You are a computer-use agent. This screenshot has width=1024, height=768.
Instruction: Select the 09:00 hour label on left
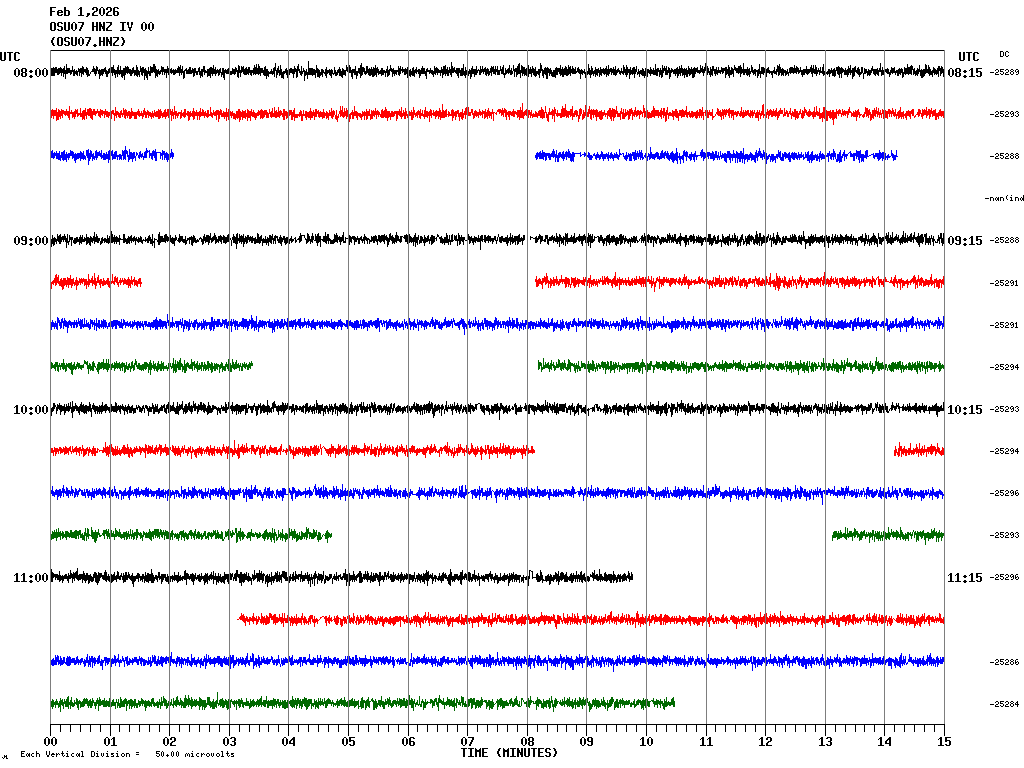pyautogui.click(x=31, y=241)
